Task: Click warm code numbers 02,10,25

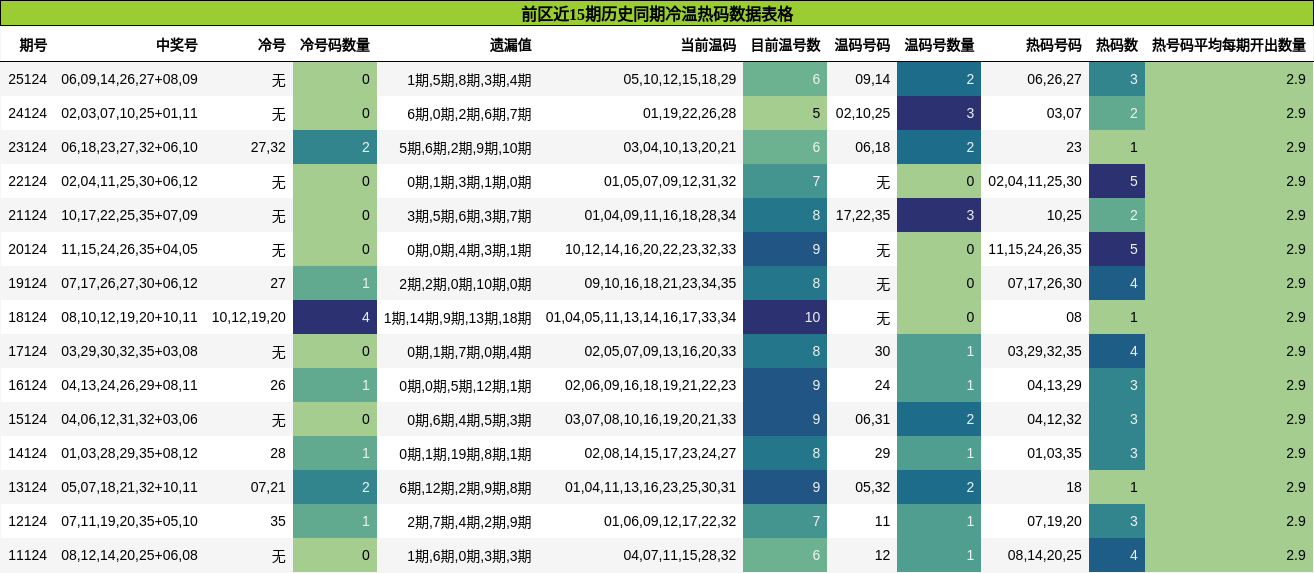Action: pyautogui.click(x=863, y=113)
